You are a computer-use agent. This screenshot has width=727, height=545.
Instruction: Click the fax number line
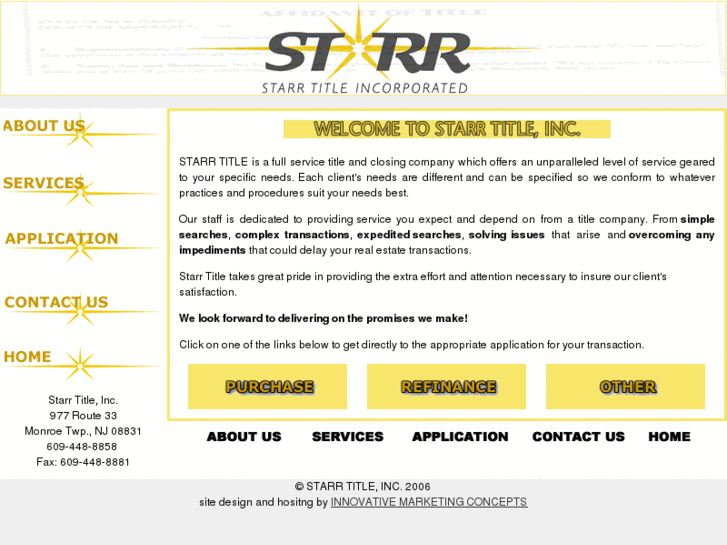(83, 462)
